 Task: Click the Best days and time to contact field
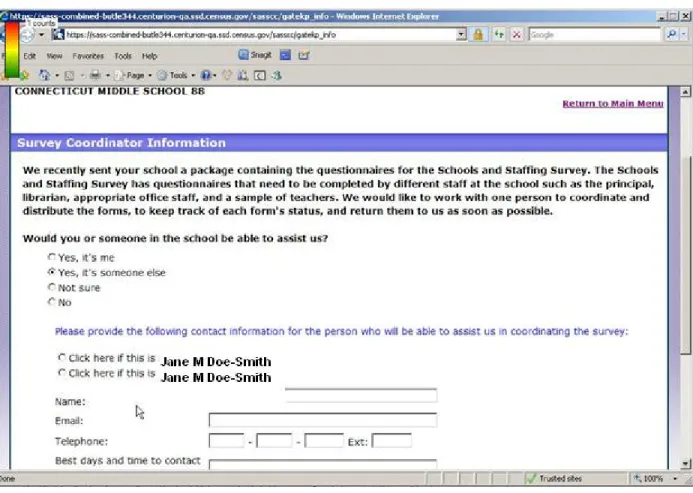323,464
